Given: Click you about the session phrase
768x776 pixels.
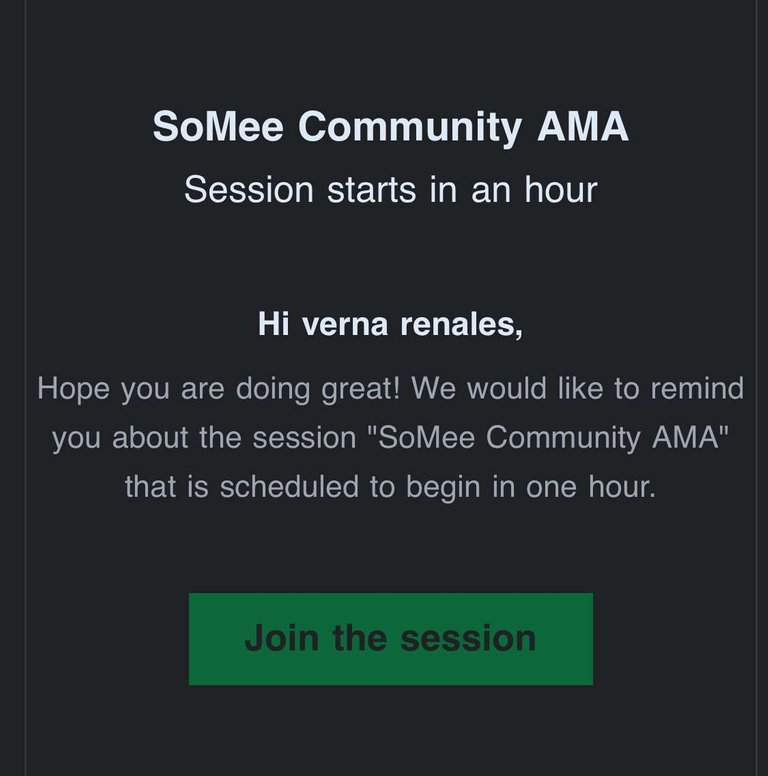Looking at the screenshot, I should click(x=204, y=438).
